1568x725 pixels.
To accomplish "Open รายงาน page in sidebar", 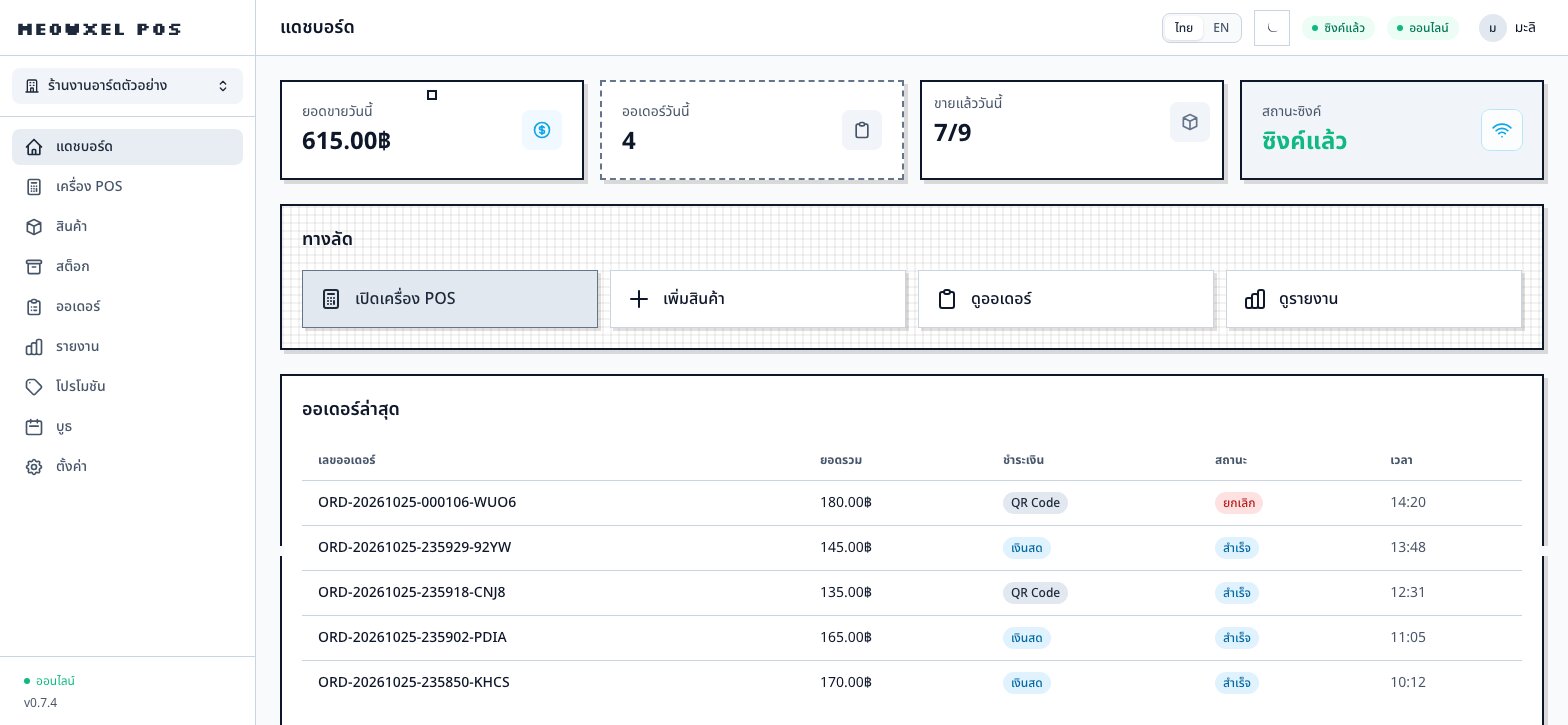I will (127, 347).
